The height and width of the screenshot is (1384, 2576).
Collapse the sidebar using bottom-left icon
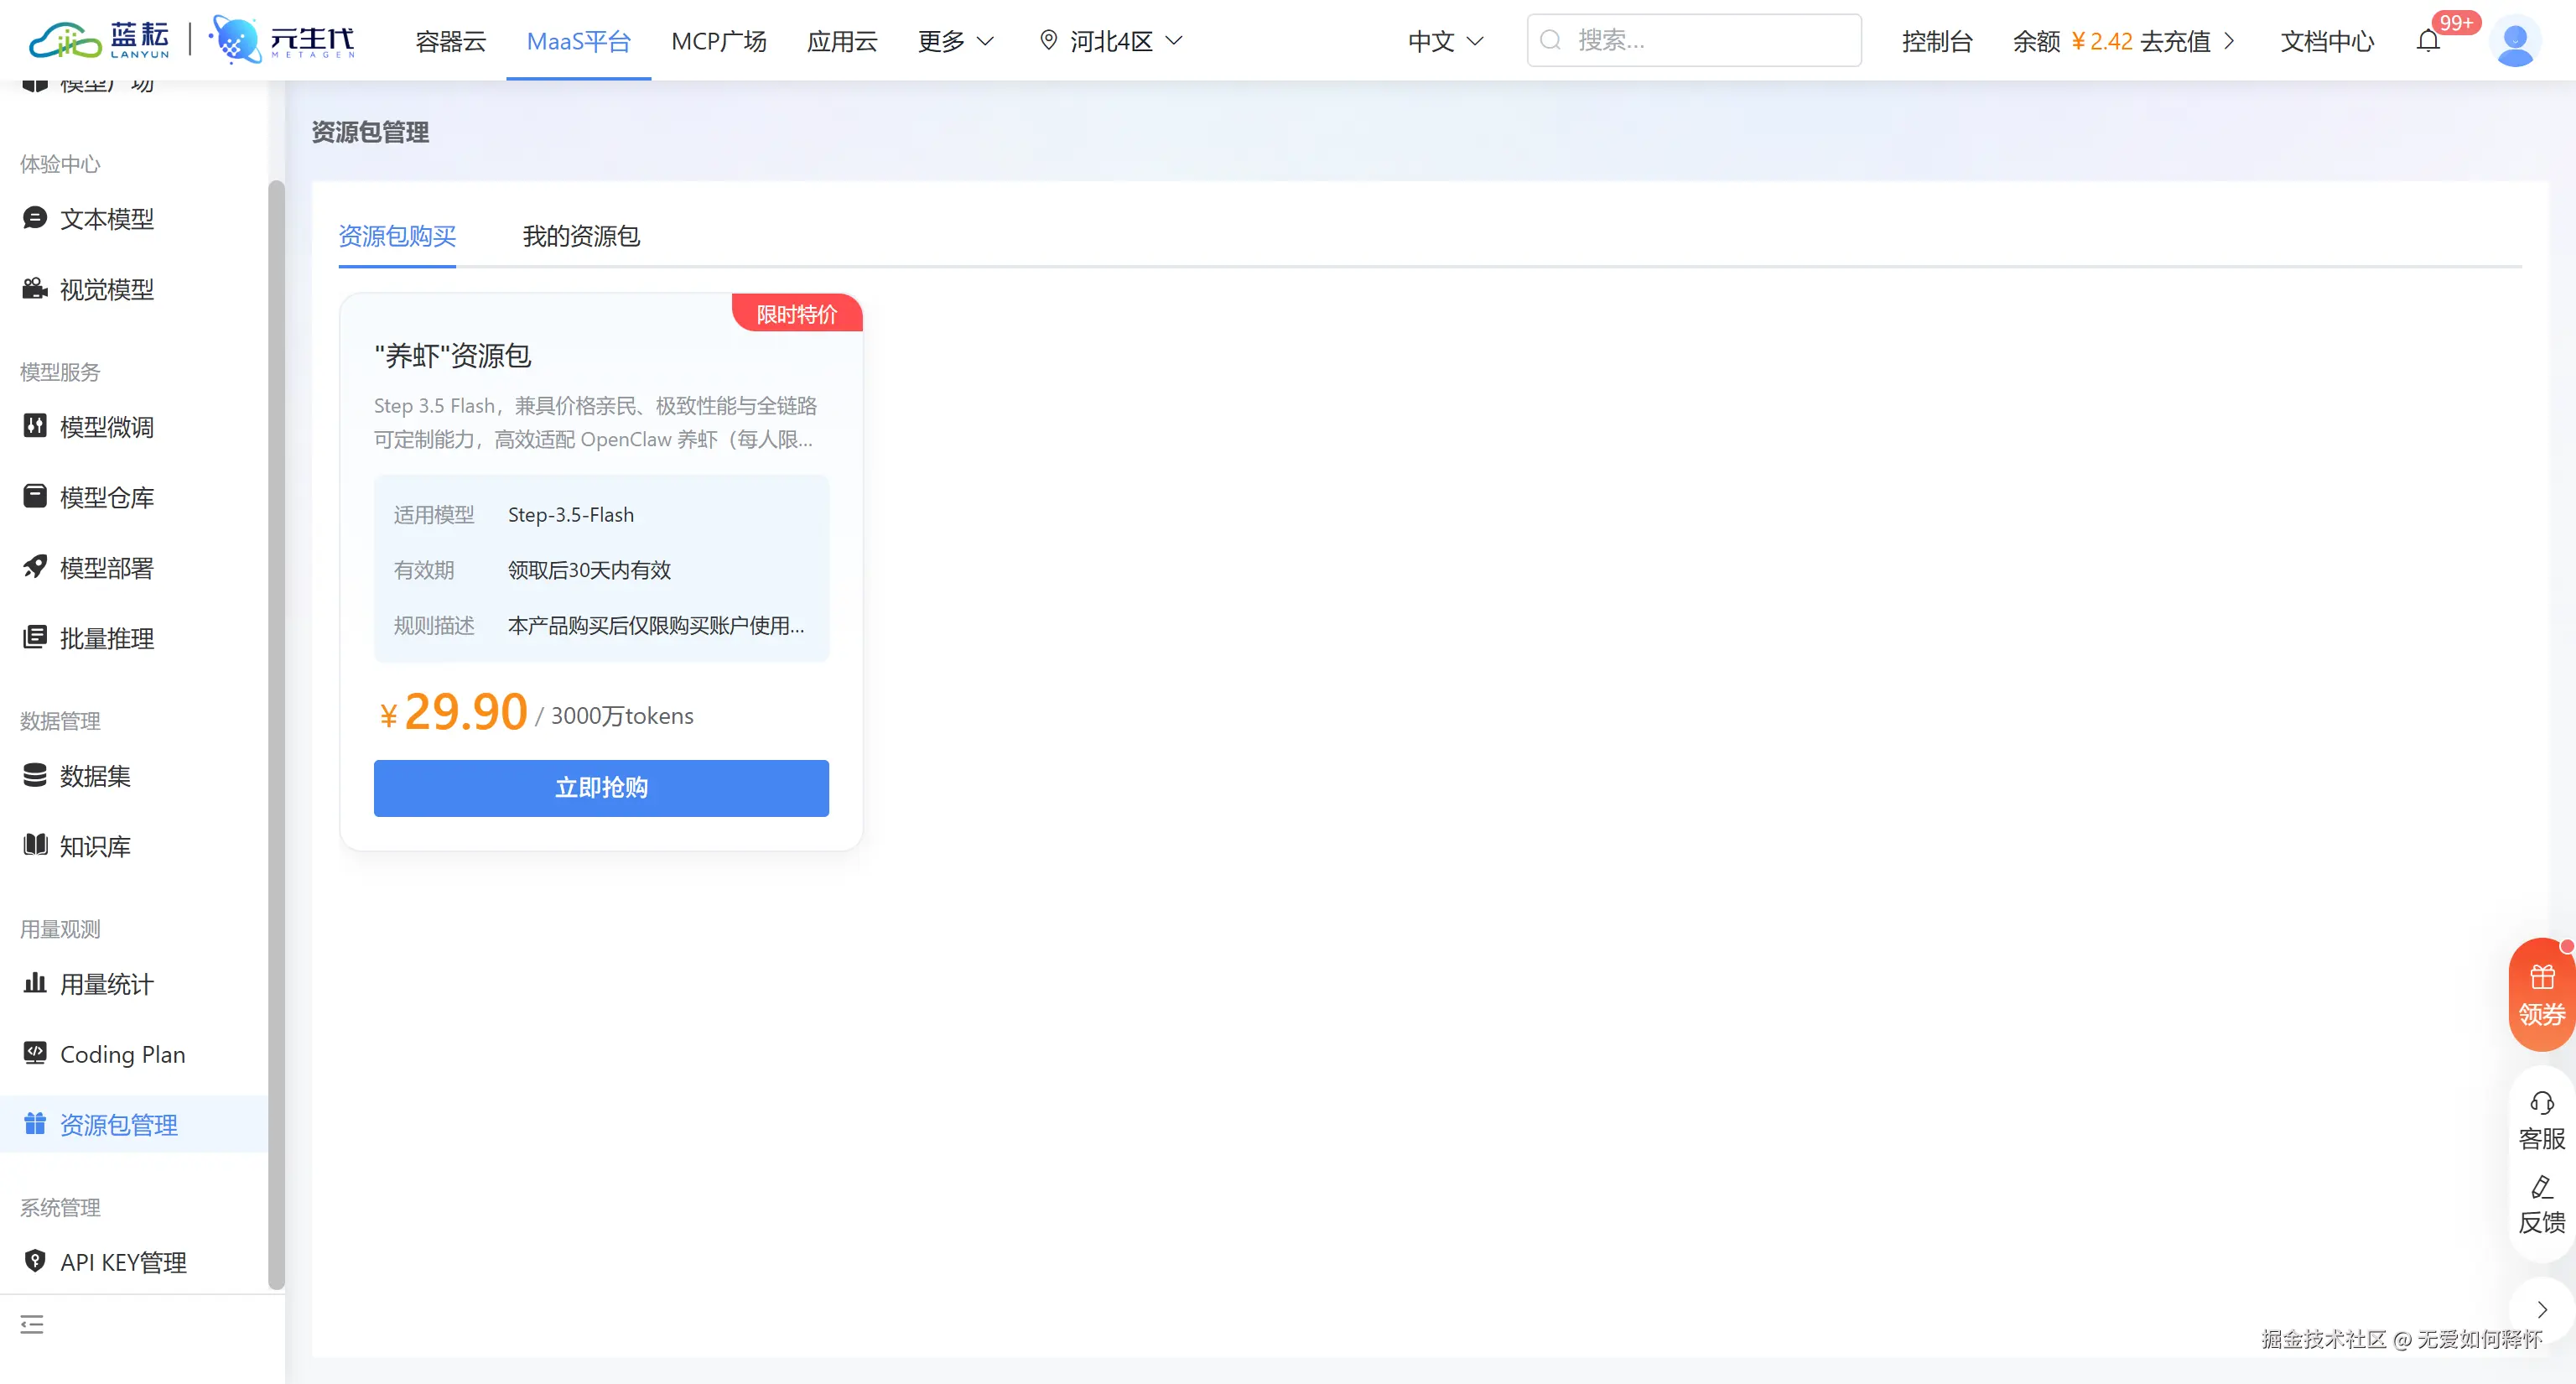pyautogui.click(x=31, y=1324)
